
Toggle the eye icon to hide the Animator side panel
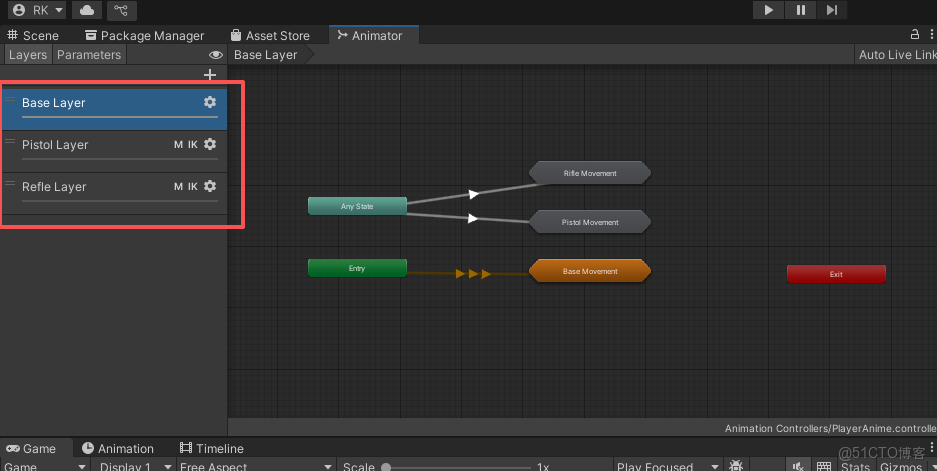click(216, 55)
